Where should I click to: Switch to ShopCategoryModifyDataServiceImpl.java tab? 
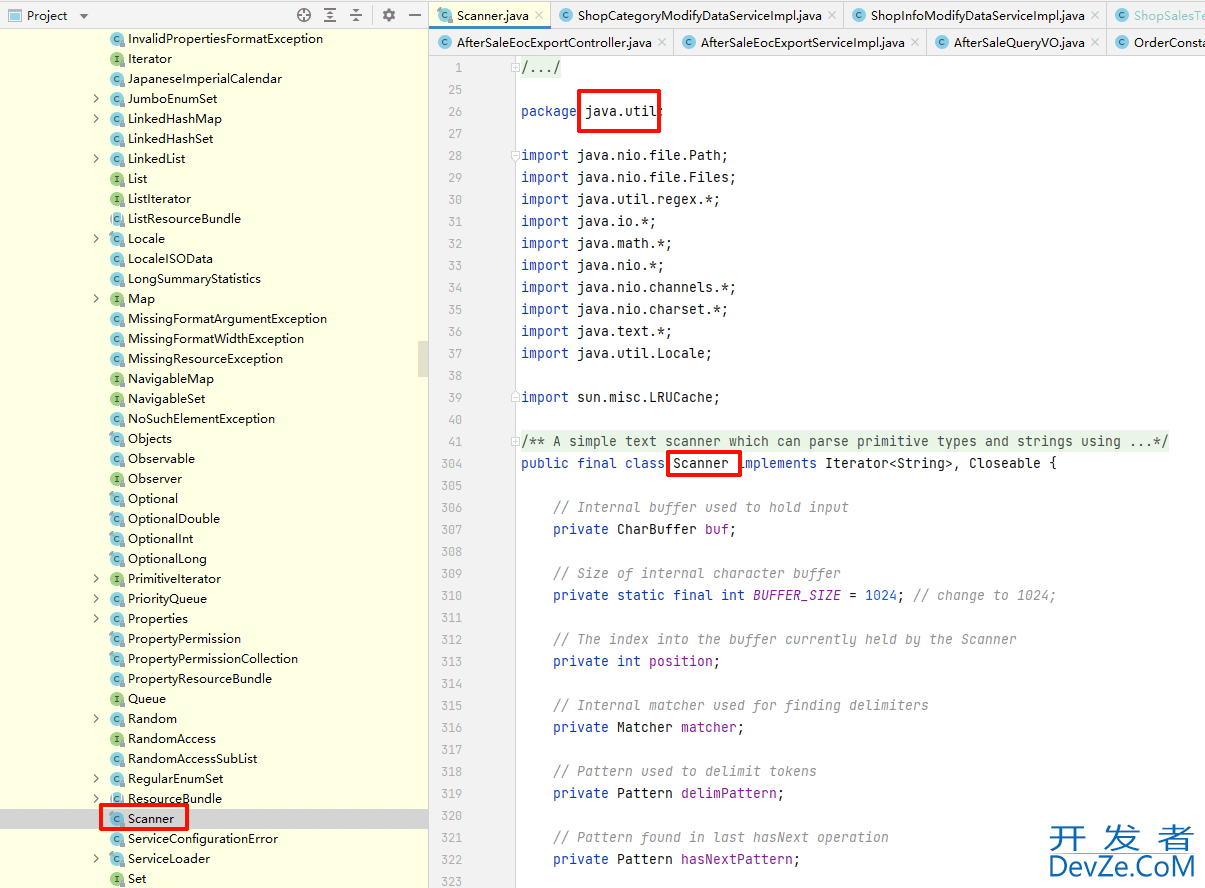[x=699, y=15]
